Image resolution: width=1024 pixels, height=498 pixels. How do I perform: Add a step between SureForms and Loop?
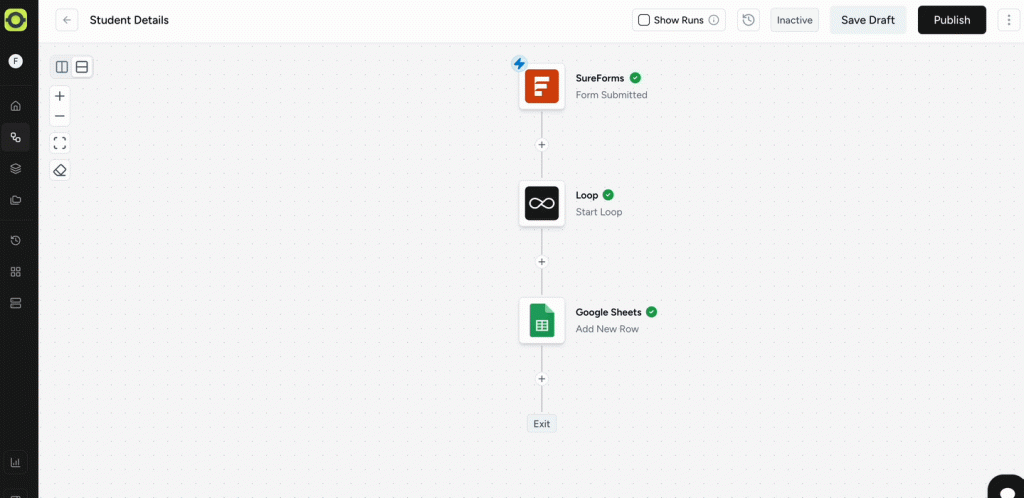[x=541, y=145]
